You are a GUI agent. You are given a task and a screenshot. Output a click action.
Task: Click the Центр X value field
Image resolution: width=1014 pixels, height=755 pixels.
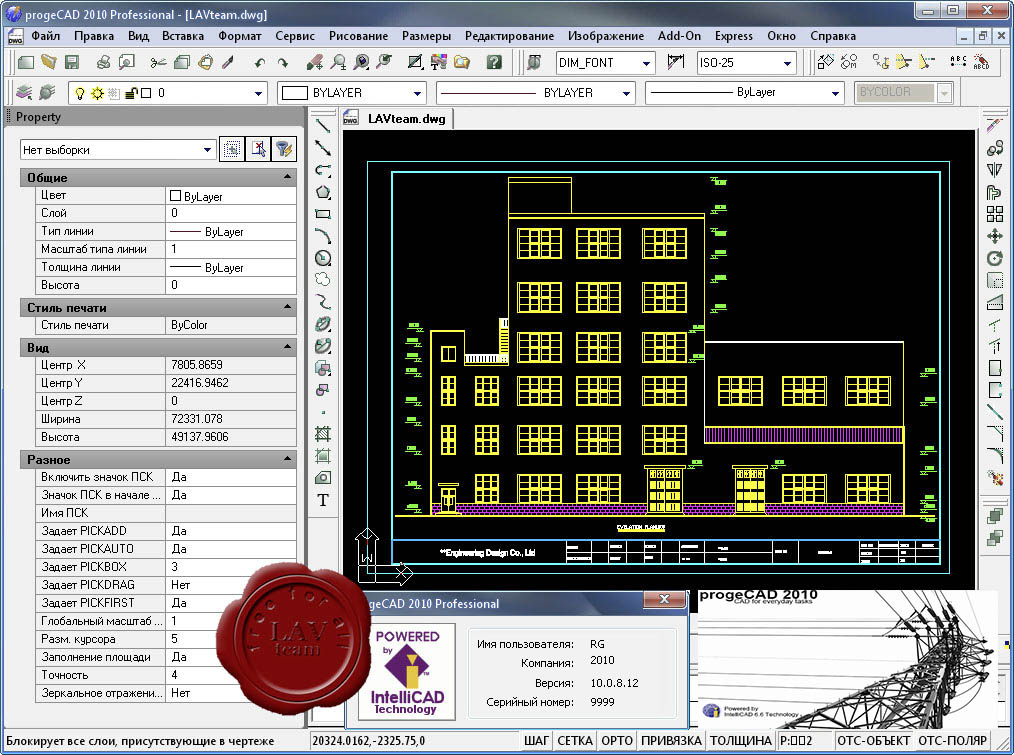pos(231,365)
